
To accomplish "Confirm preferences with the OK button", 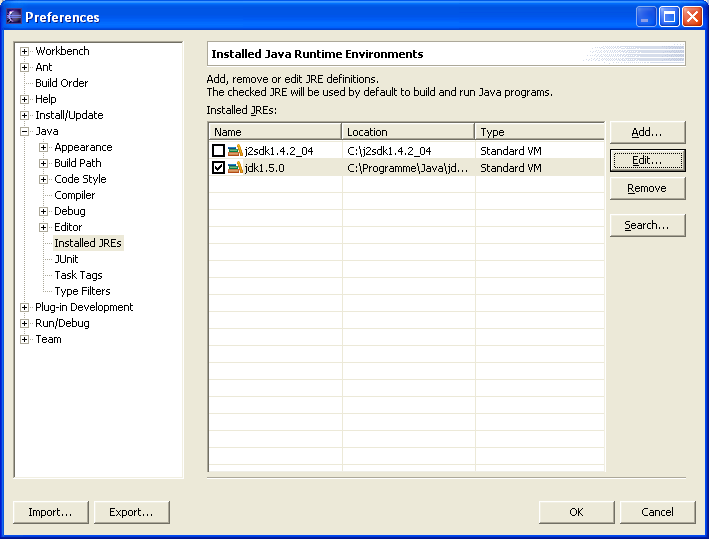I will (577, 512).
